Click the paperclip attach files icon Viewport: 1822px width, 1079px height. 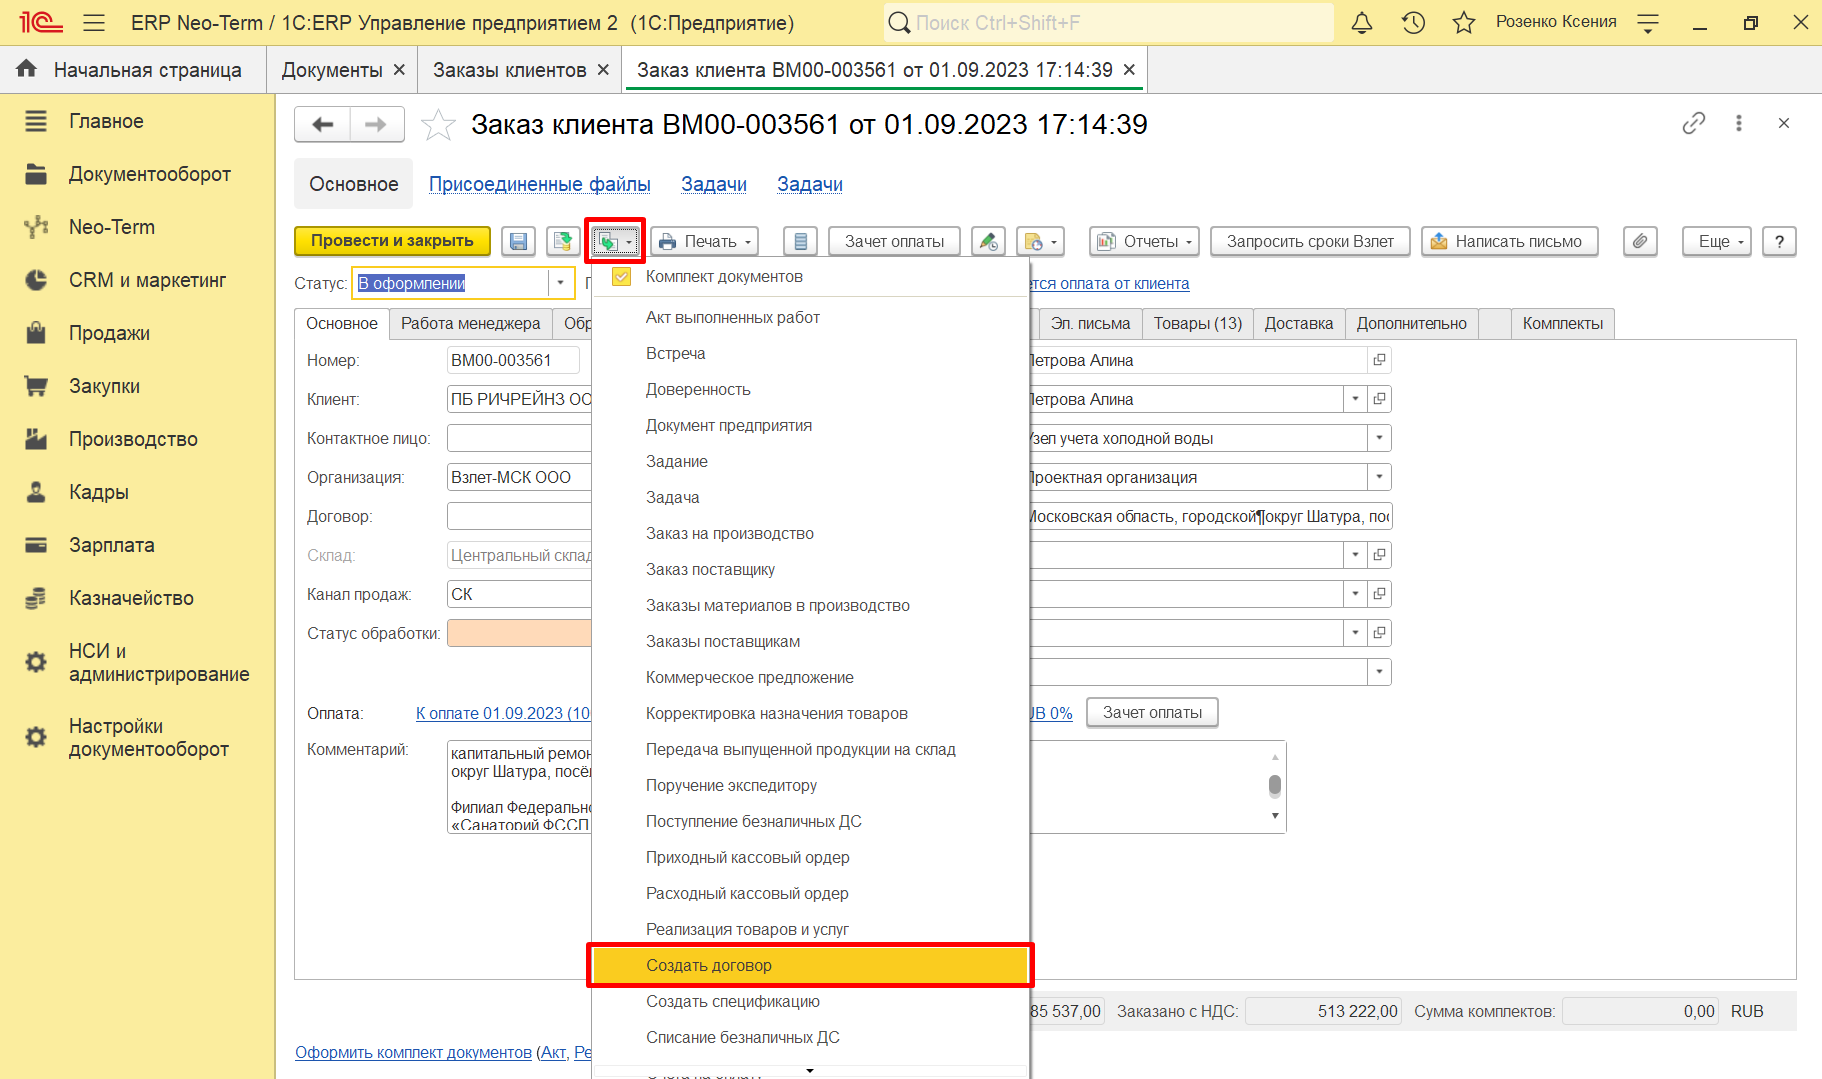pos(1640,241)
